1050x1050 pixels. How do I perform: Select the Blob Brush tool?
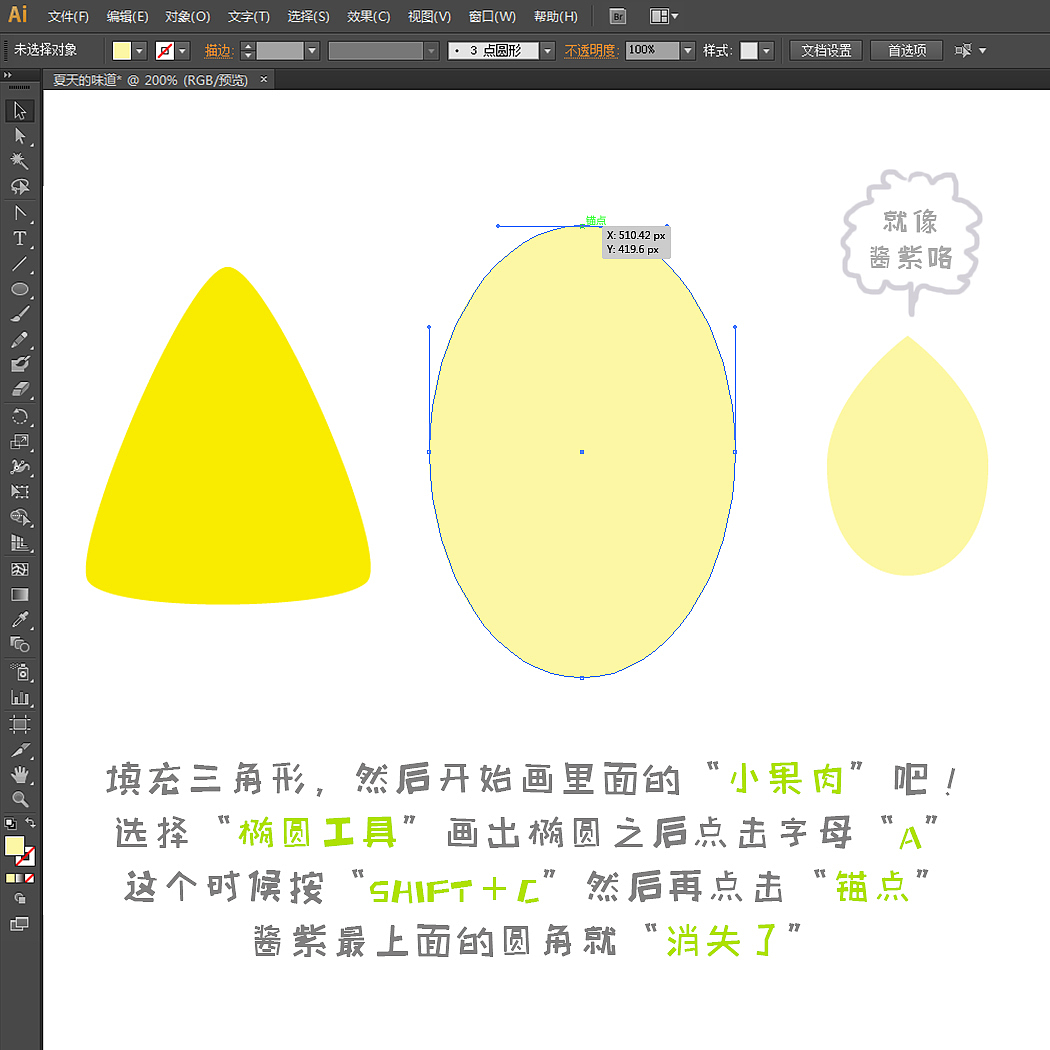19,365
